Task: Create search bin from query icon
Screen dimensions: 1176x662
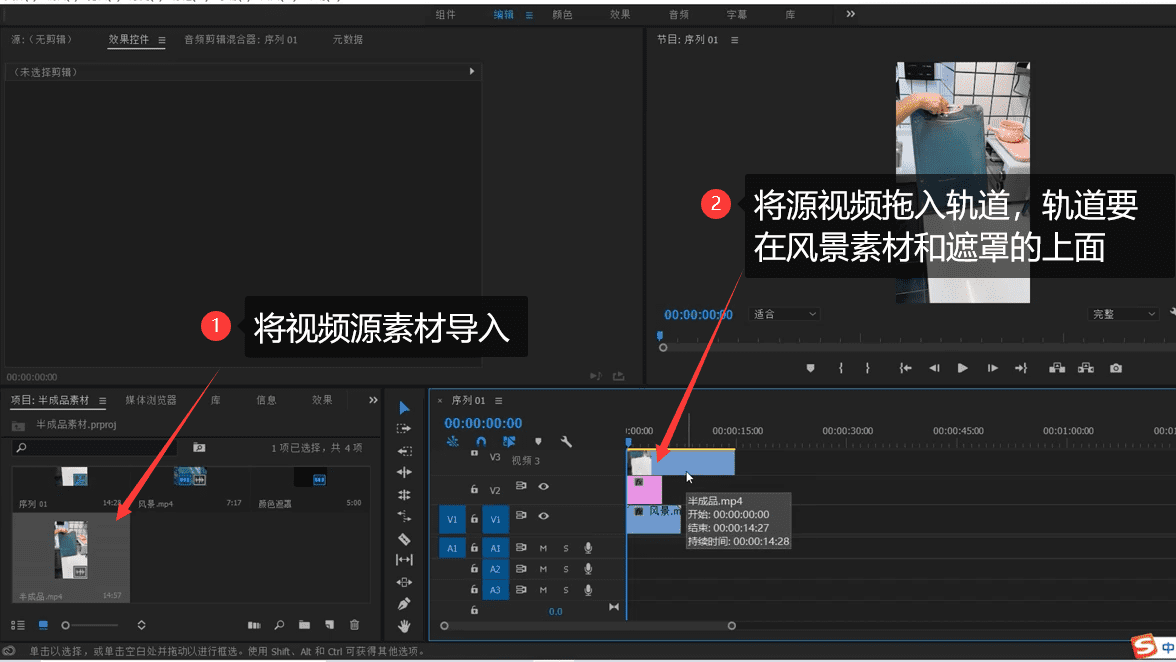Action: 199,448
